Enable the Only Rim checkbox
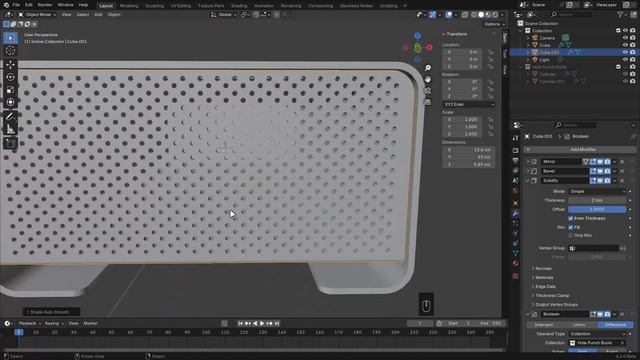The height and width of the screenshot is (360, 640). coord(571,236)
